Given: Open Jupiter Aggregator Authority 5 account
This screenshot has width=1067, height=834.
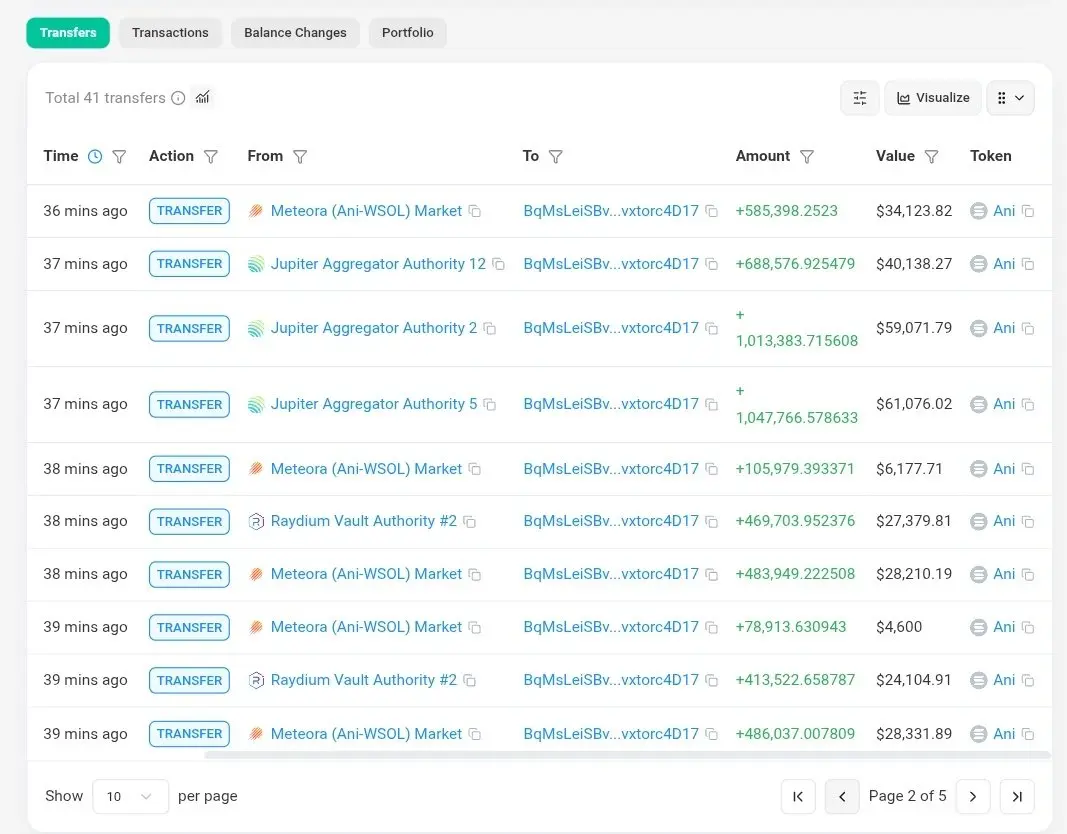Looking at the screenshot, I should point(374,404).
